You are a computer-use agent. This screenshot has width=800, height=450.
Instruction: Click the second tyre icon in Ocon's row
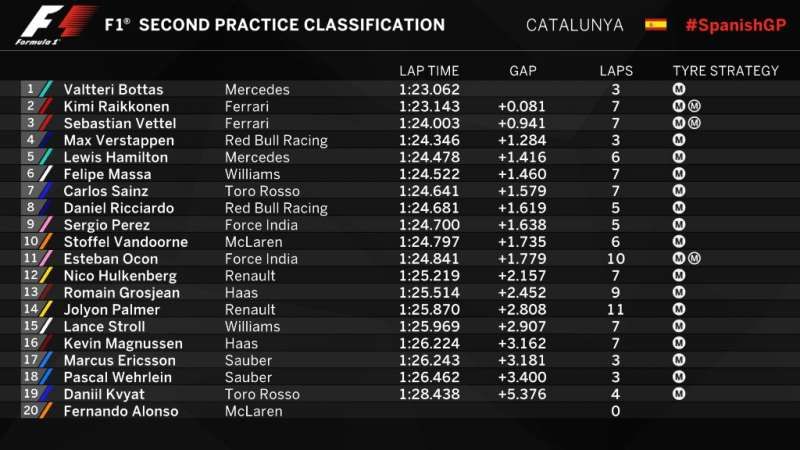695,259
